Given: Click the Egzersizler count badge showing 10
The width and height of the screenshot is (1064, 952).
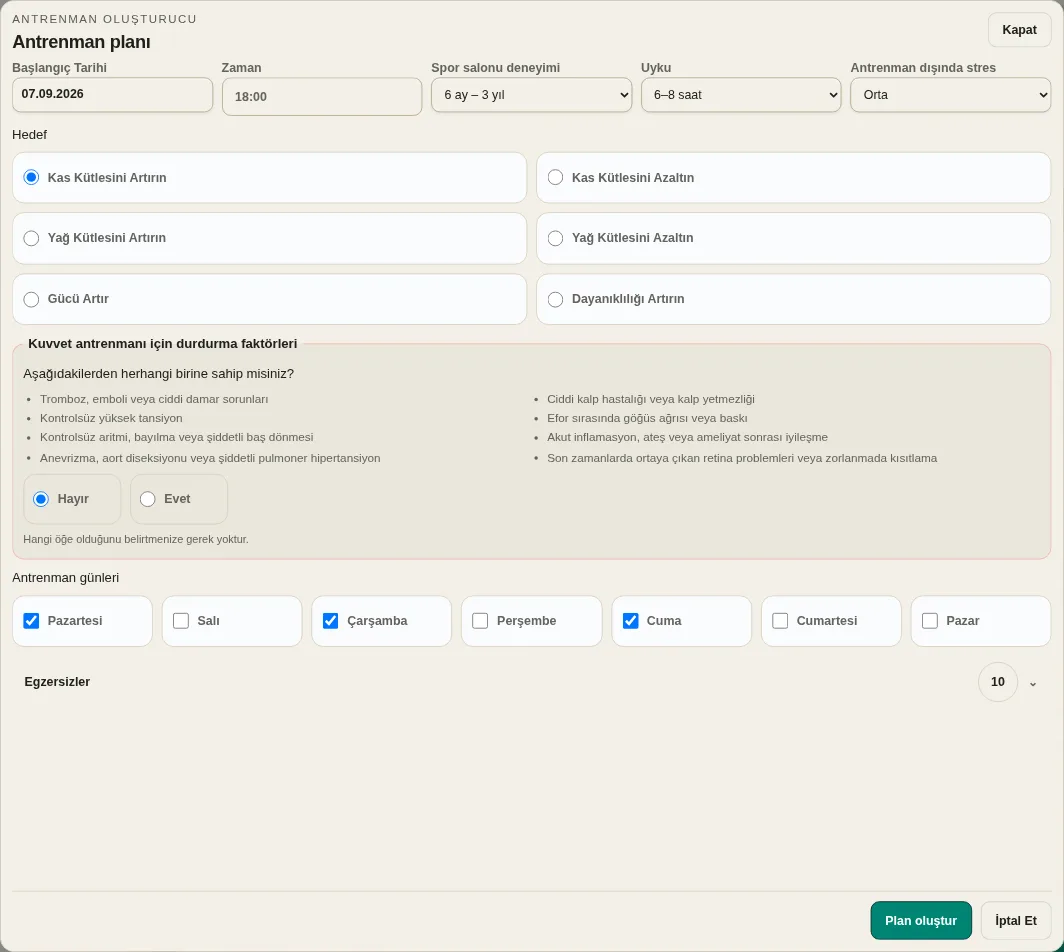Looking at the screenshot, I should (998, 682).
